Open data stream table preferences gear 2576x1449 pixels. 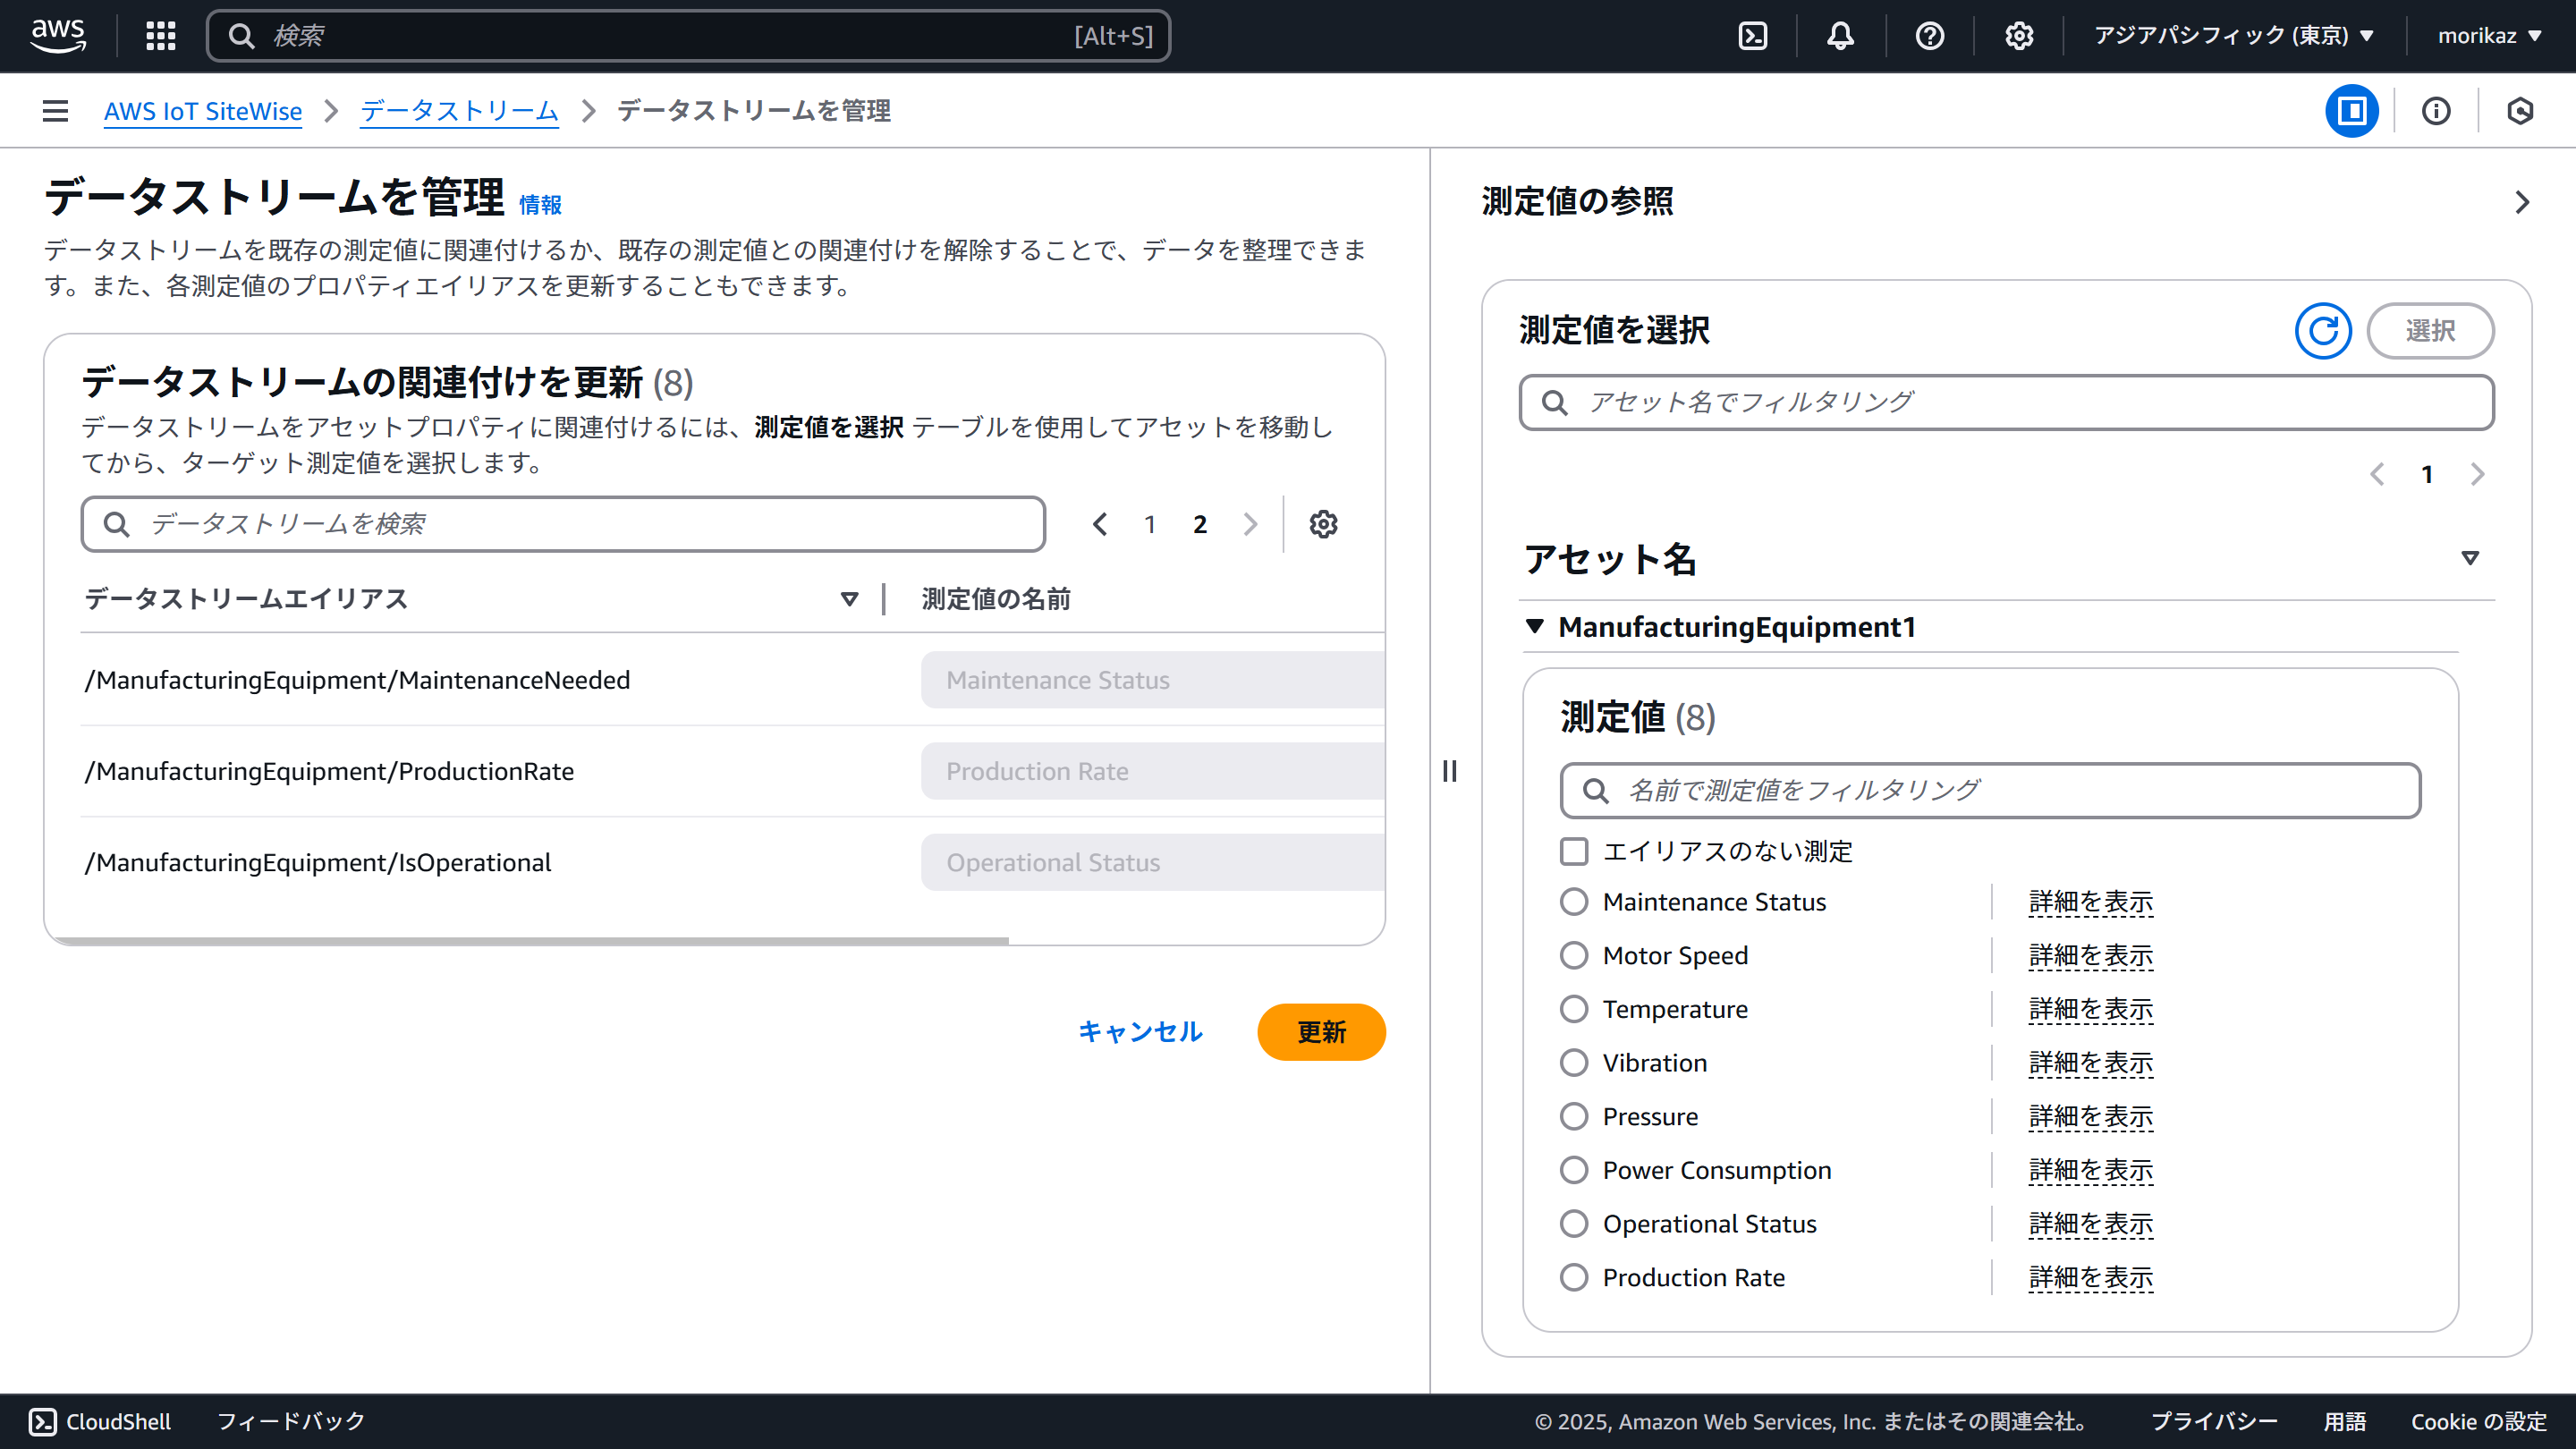click(1323, 524)
